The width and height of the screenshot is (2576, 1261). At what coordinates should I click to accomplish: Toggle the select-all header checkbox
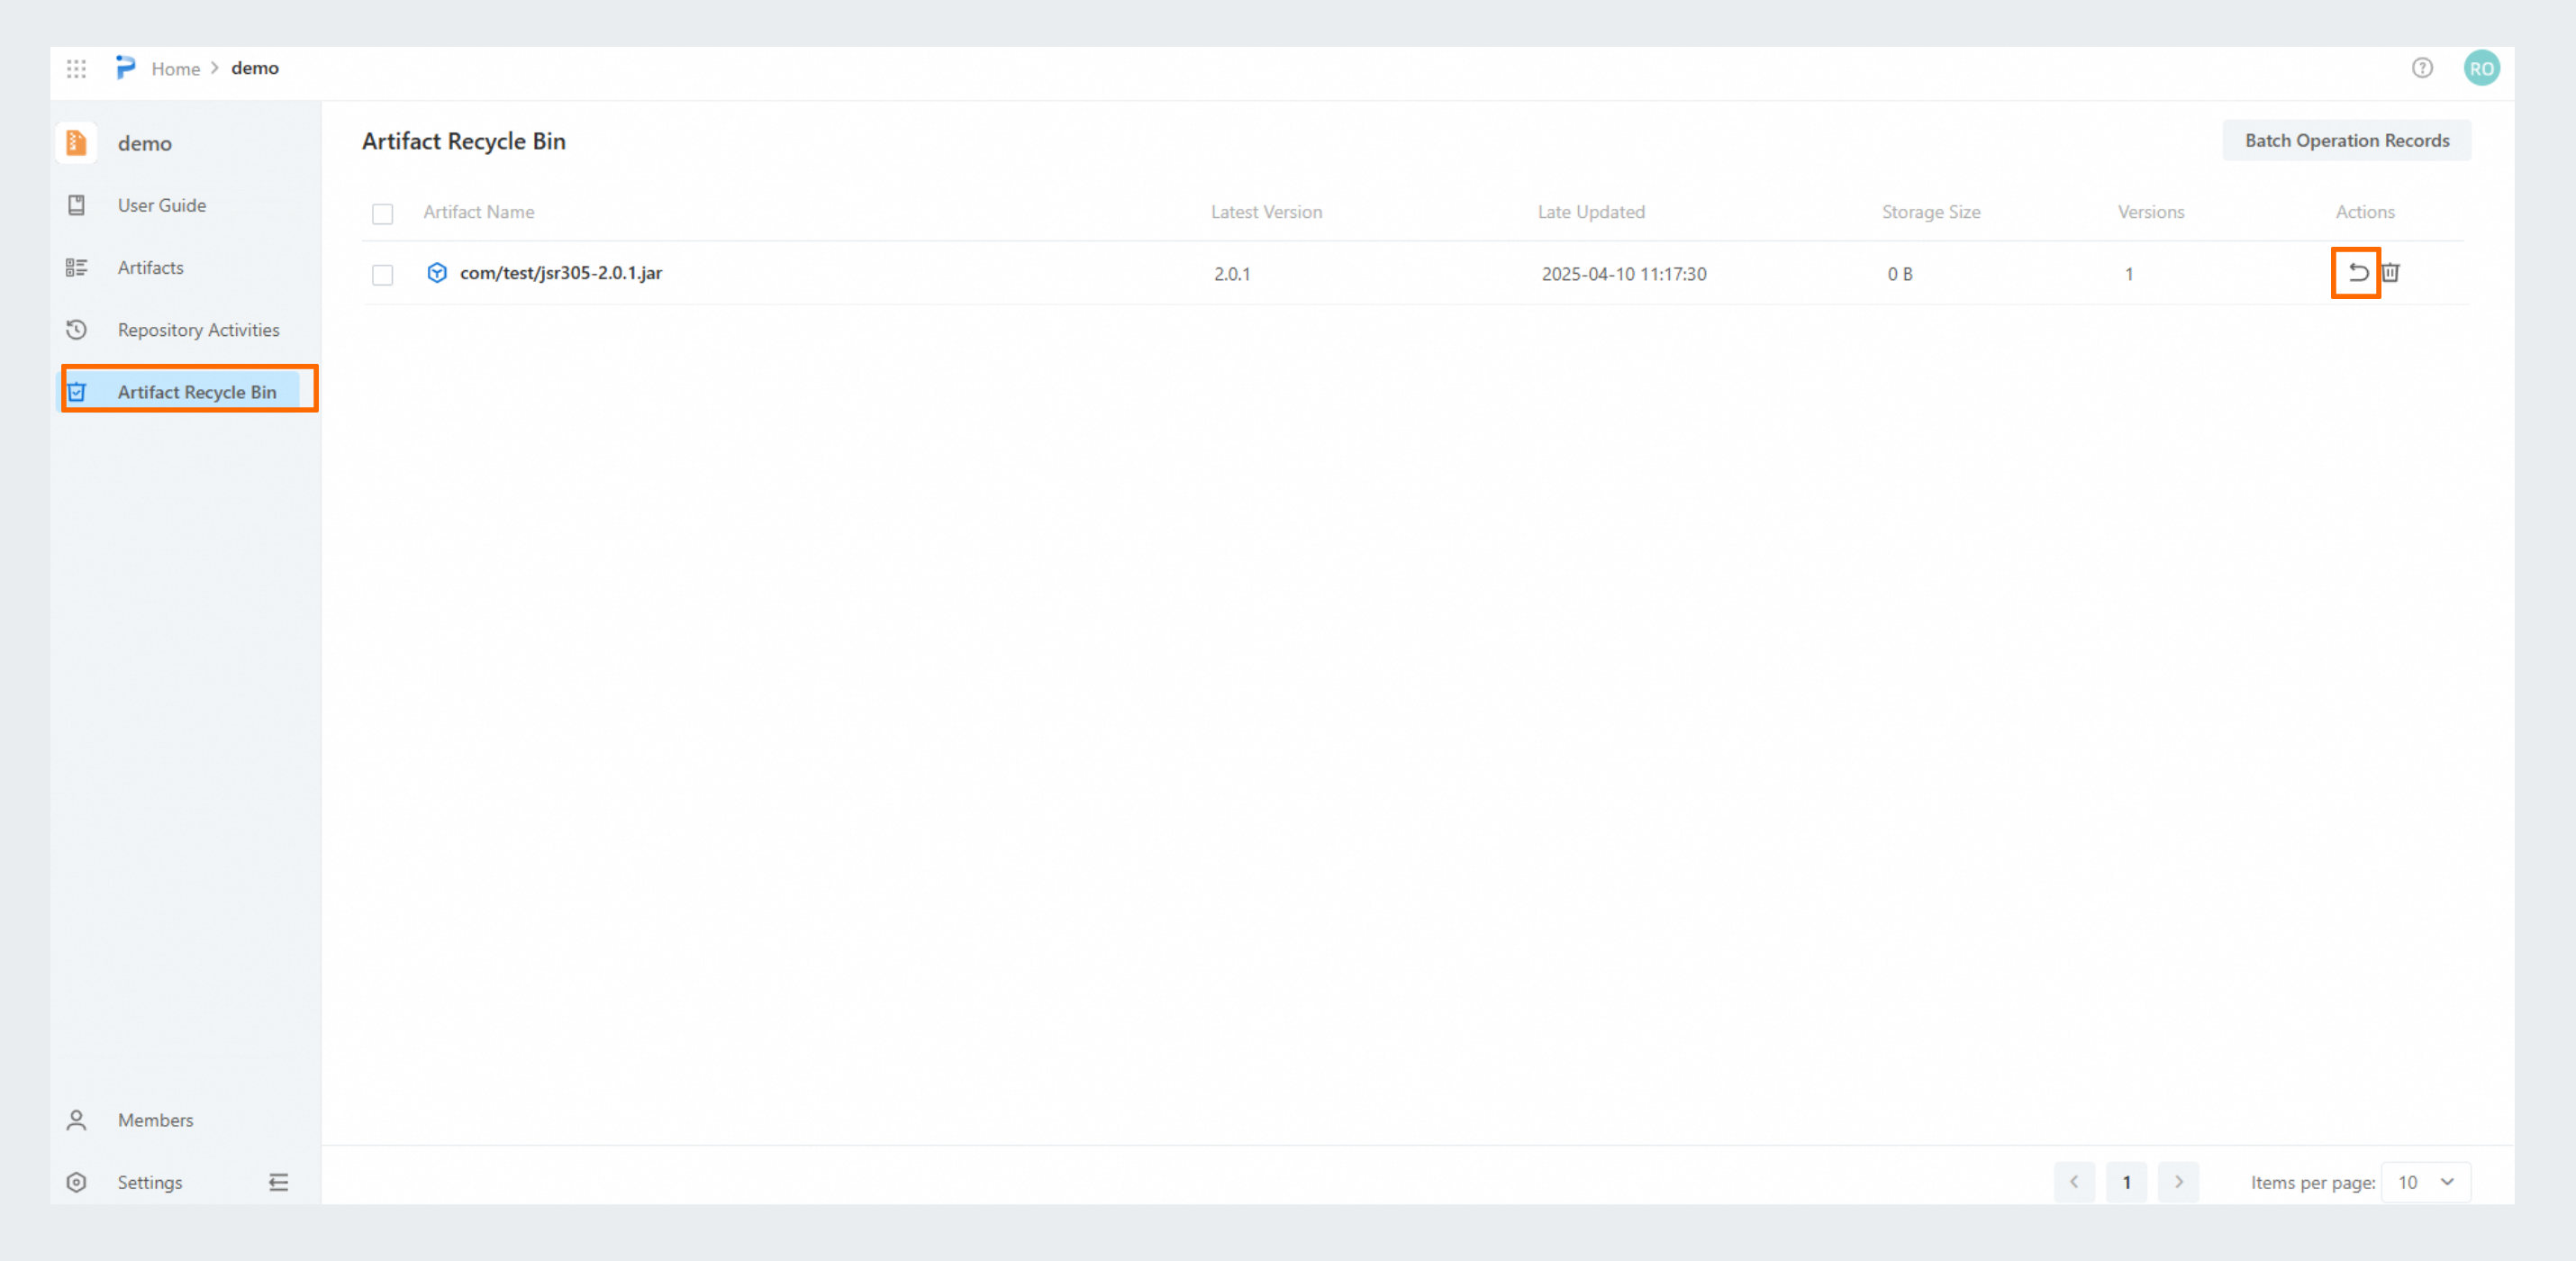[382, 214]
